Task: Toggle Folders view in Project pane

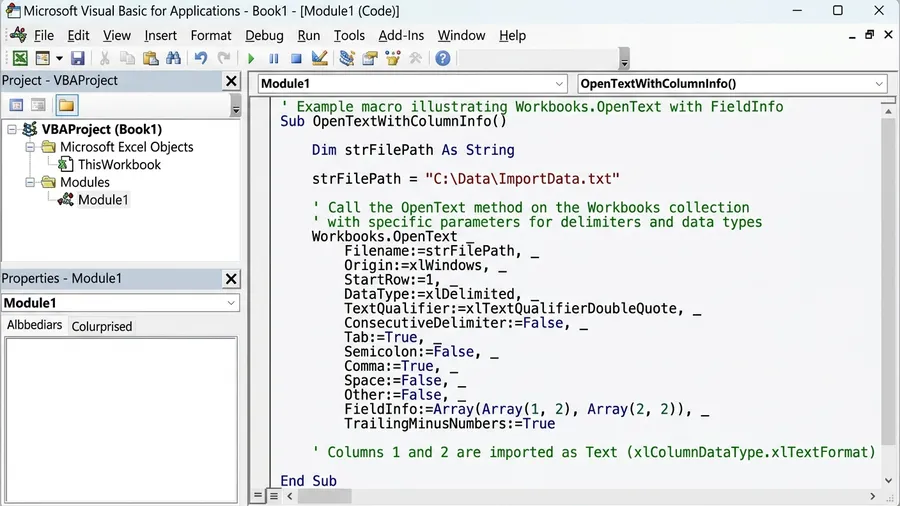Action: (x=66, y=105)
